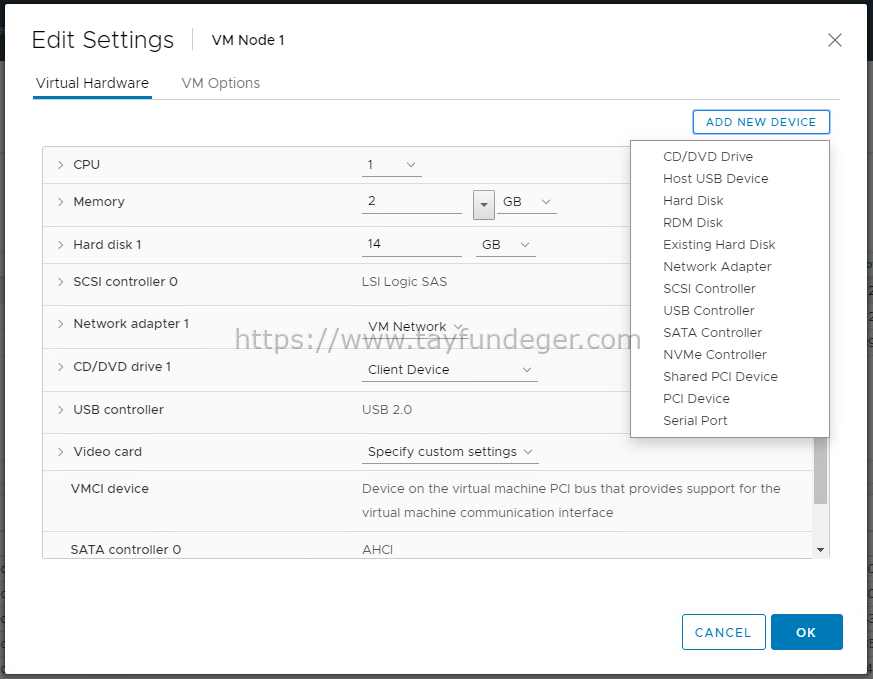This screenshot has height=679, width=873.
Task: Expand SCSI controller 0 row
Action: pos(61,282)
